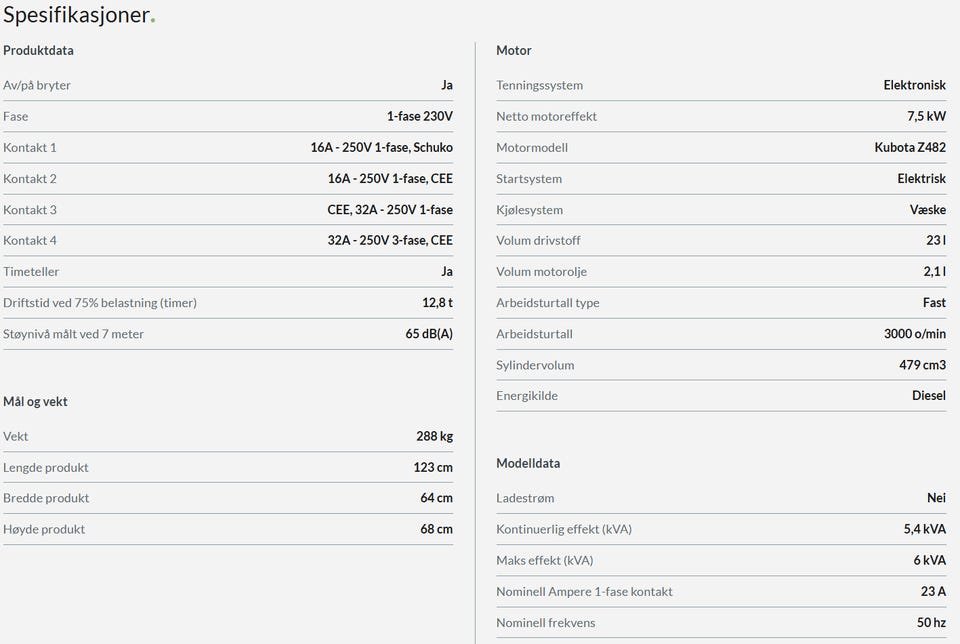Select the 12,8 t runtime value
Image resolution: width=960 pixels, height=644 pixels.
pos(437,302)
